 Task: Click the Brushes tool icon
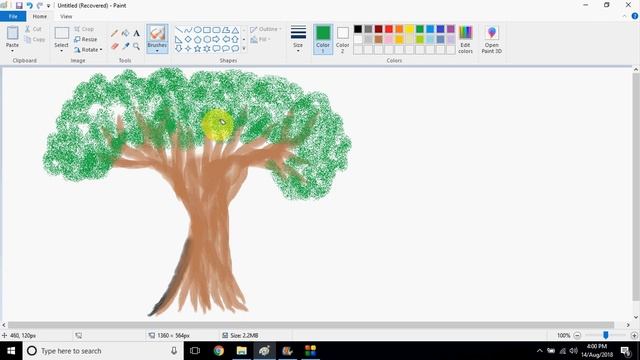pos(157,33)
